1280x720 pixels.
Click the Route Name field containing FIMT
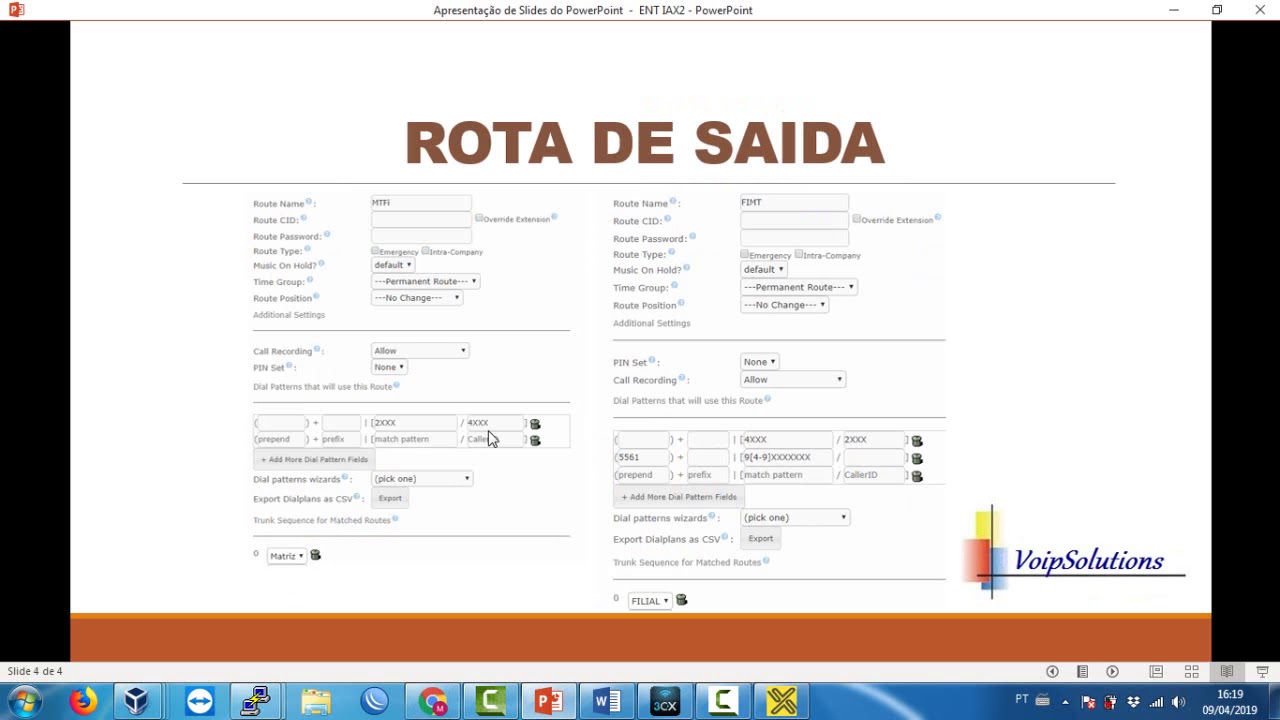794,202
